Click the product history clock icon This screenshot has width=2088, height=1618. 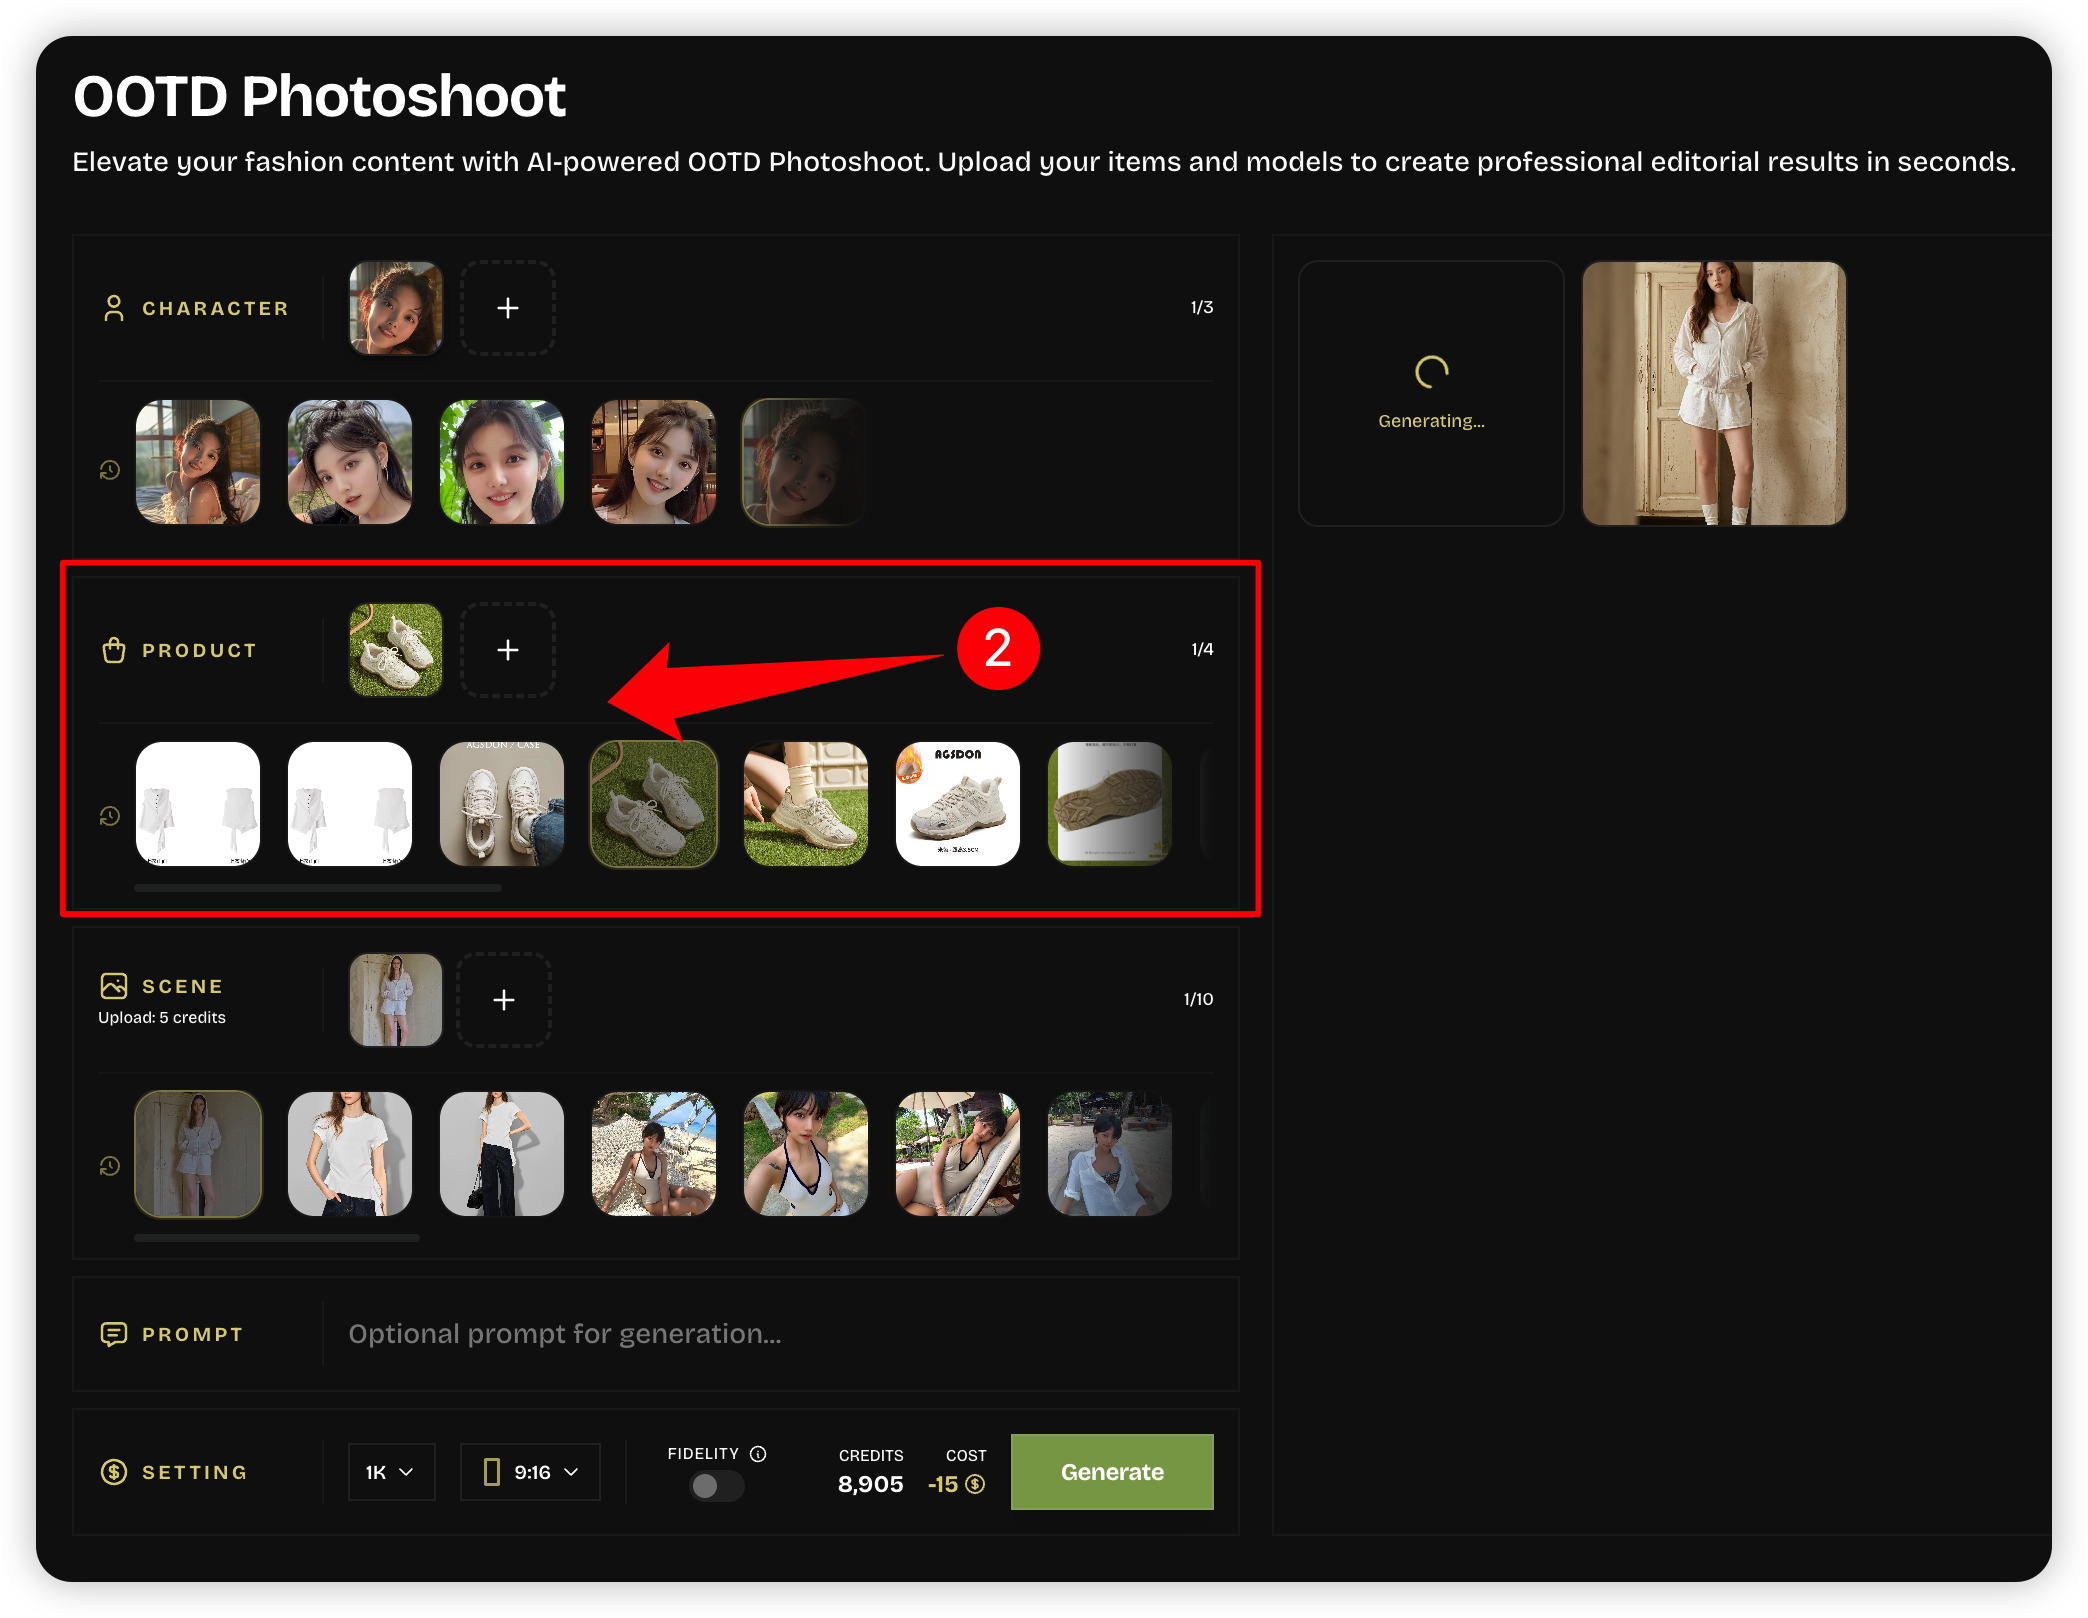(110, 816)
